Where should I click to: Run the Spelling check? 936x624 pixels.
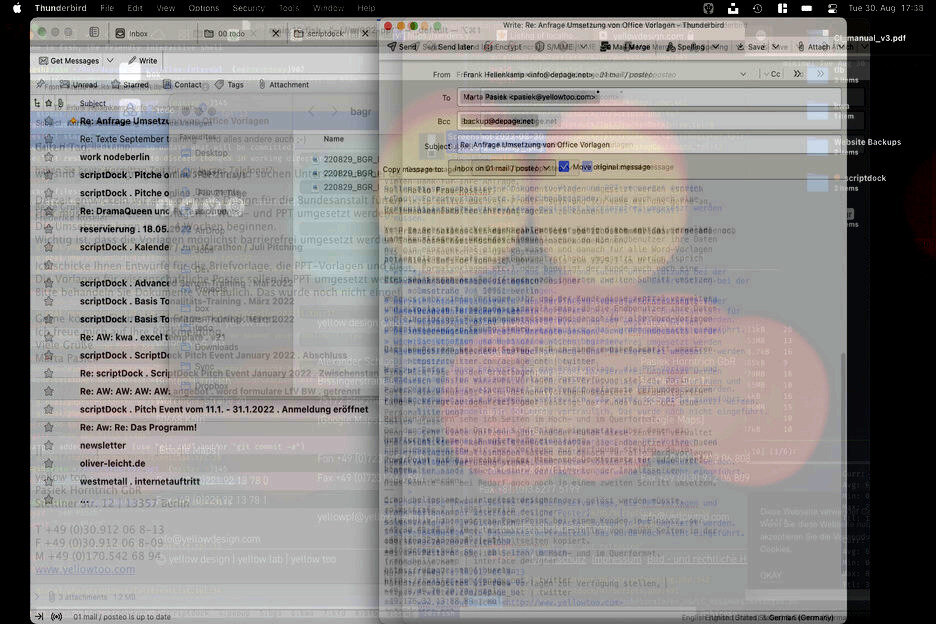[x=686, y=47]
